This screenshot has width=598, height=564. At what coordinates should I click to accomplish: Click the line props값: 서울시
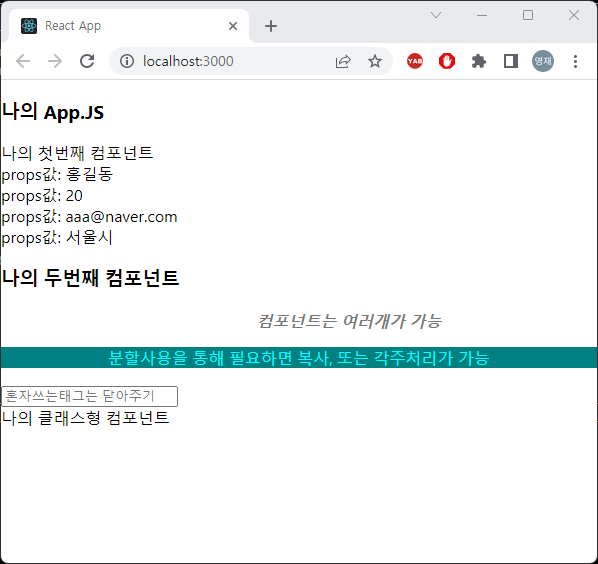[x=57, y=238]
